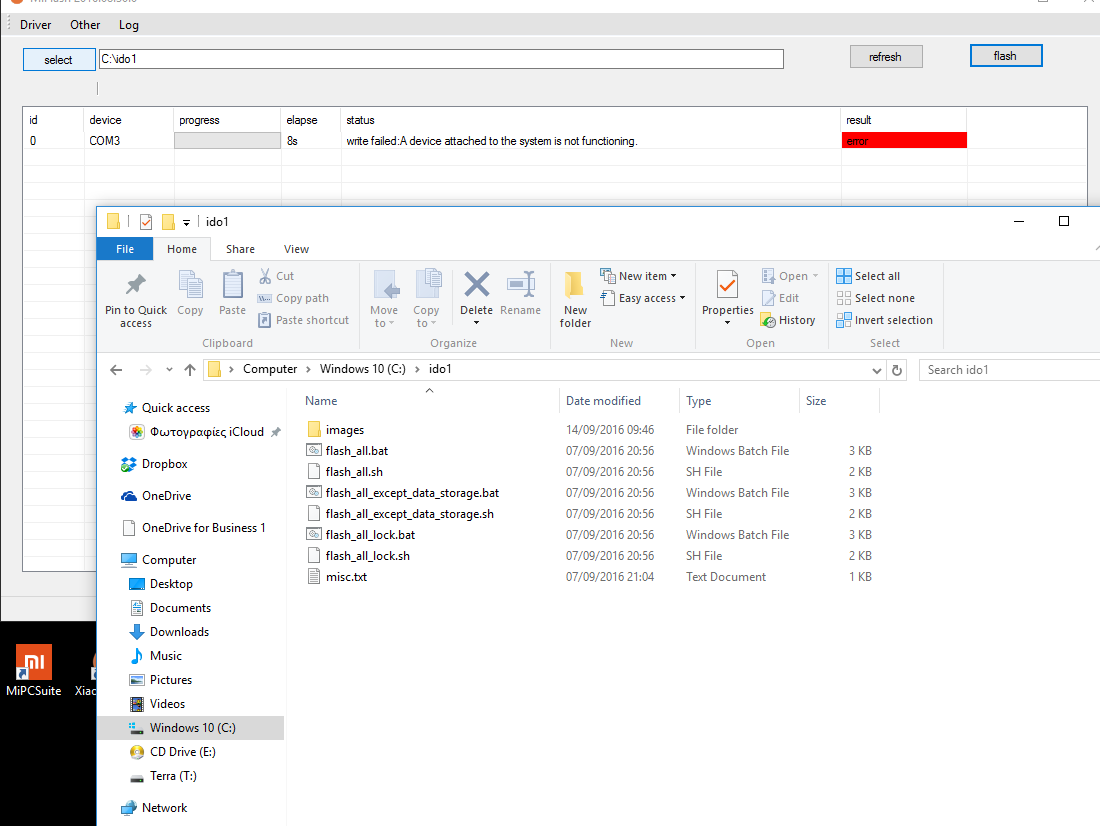Image resolution: width=1100 pixels, height=826 pixels.
Task: Click the Pin to Quick access icon
Action: [136, 286]
